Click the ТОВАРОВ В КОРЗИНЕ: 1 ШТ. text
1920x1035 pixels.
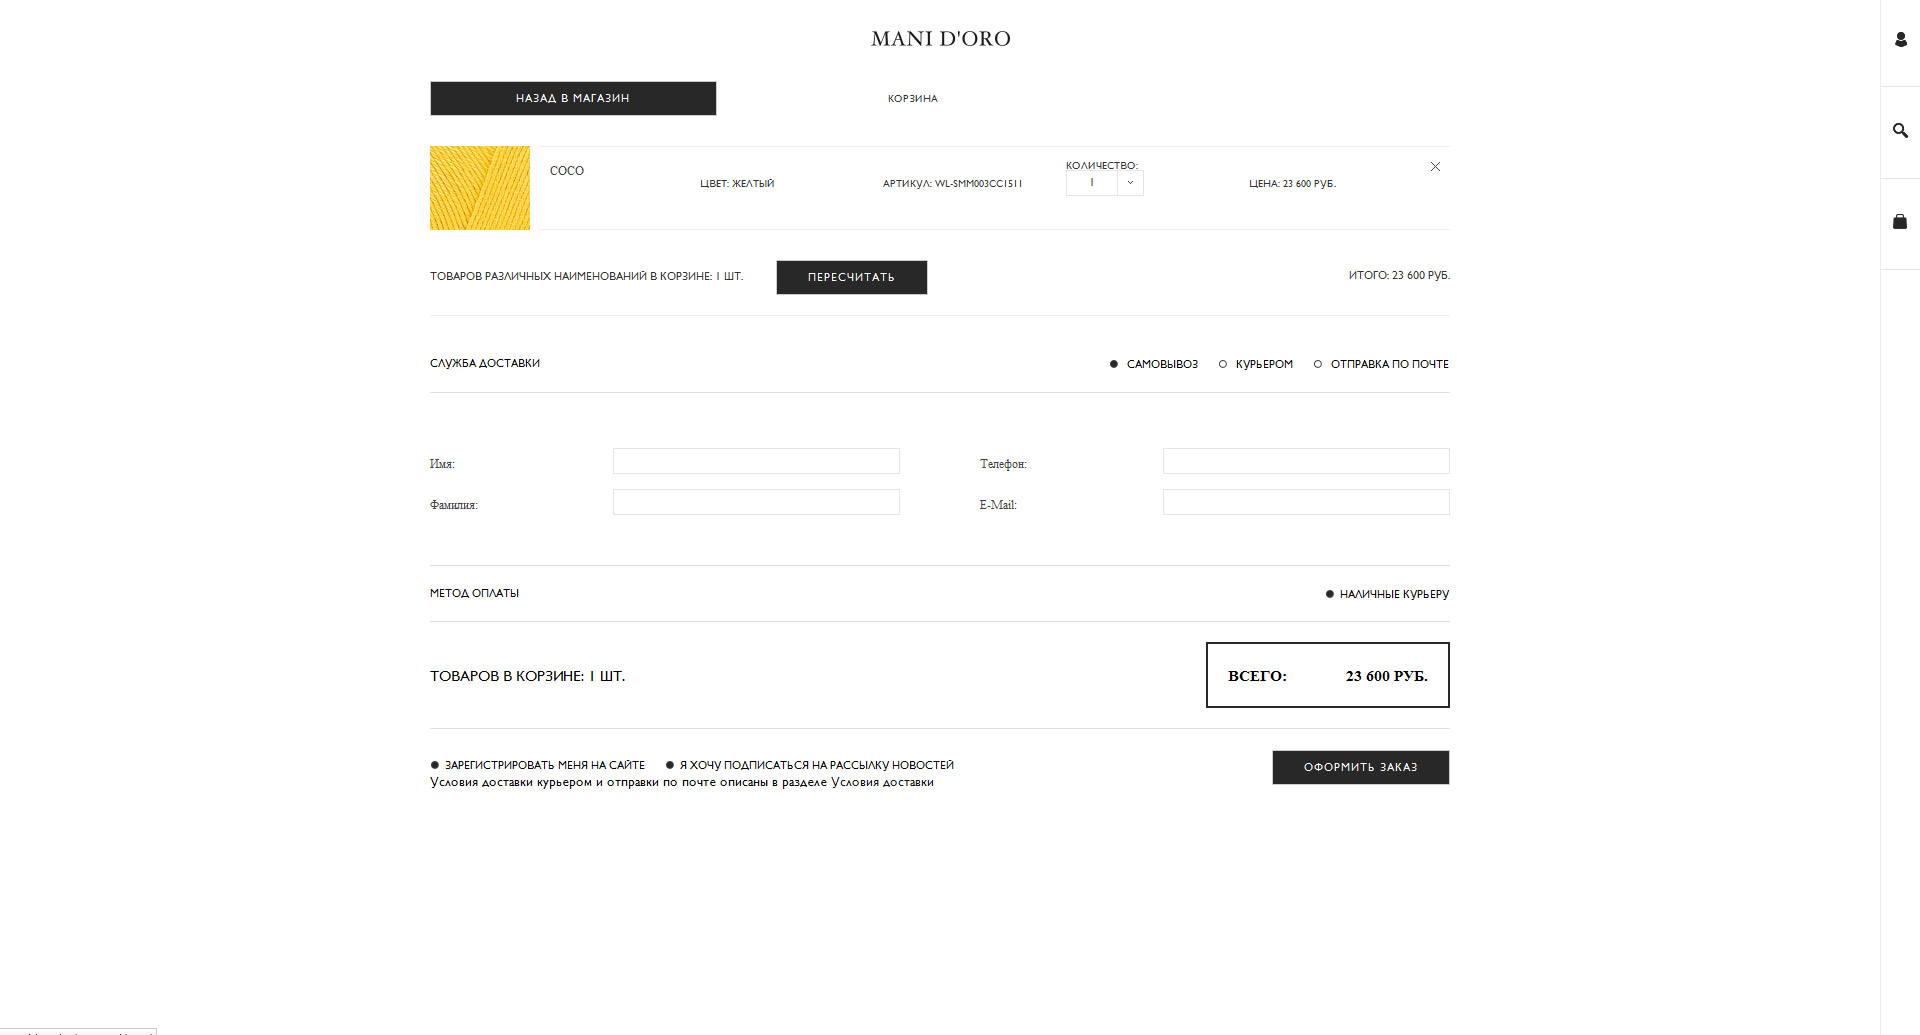pos(527,676)
